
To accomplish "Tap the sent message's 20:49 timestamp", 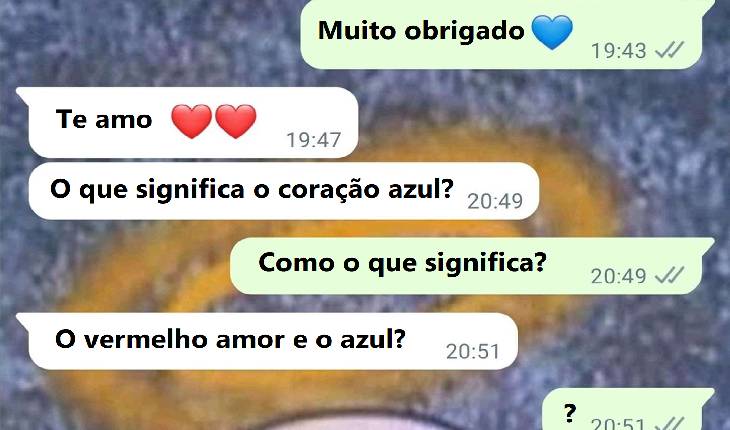I will [x=619, y=276].
